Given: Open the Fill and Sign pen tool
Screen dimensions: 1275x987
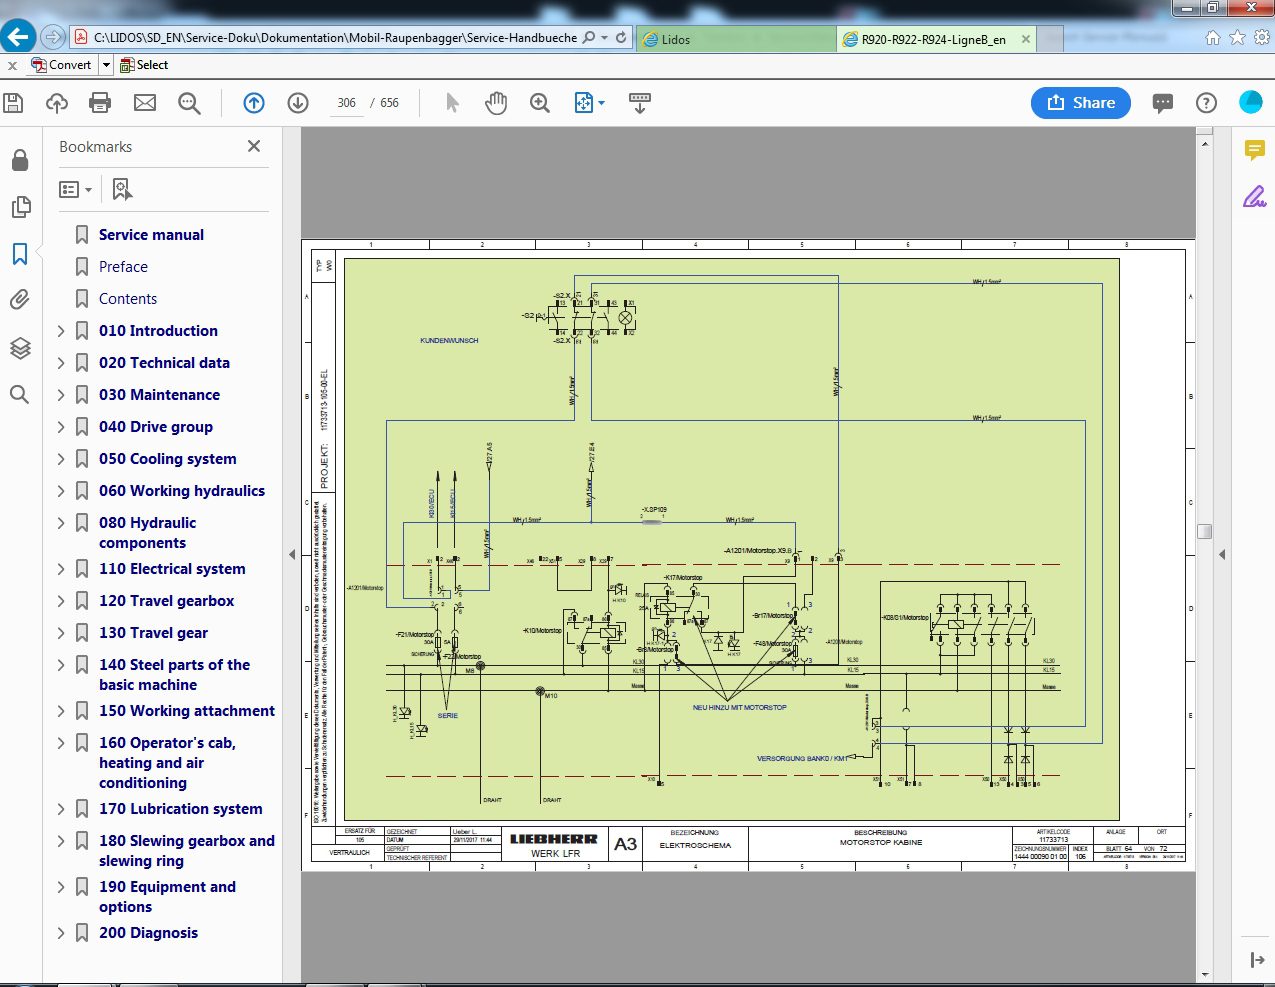Looking at the screenshot, I should click(x=1254, y=196).
